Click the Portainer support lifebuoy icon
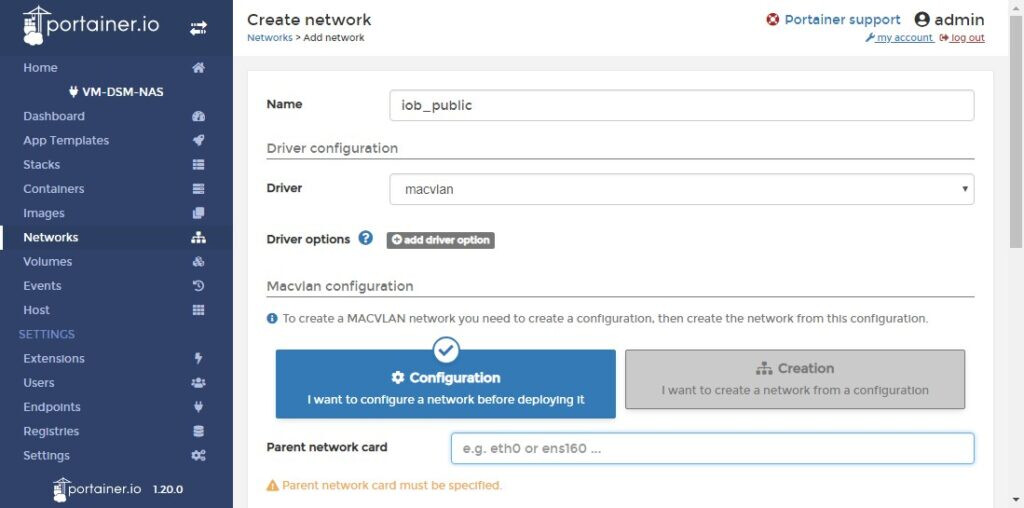 point(773,20)
